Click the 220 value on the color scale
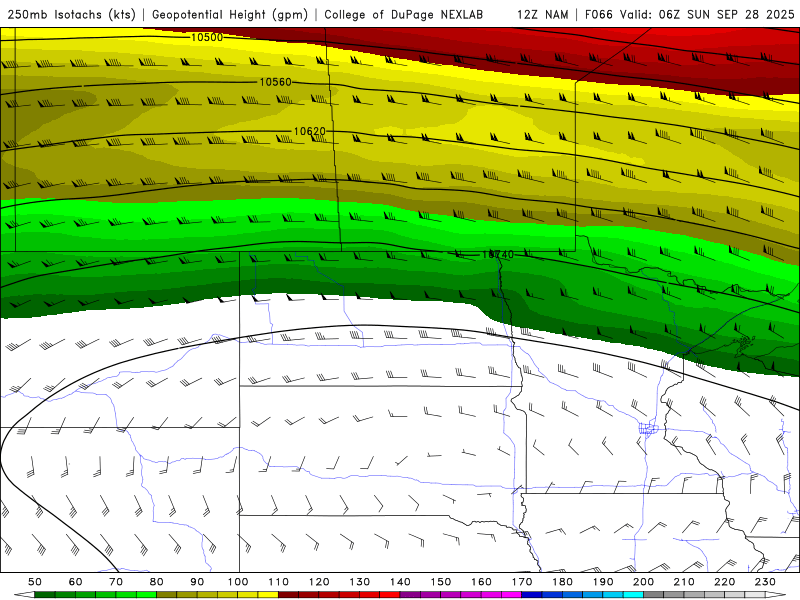The image size is (800, 600). tap(724, 582)
